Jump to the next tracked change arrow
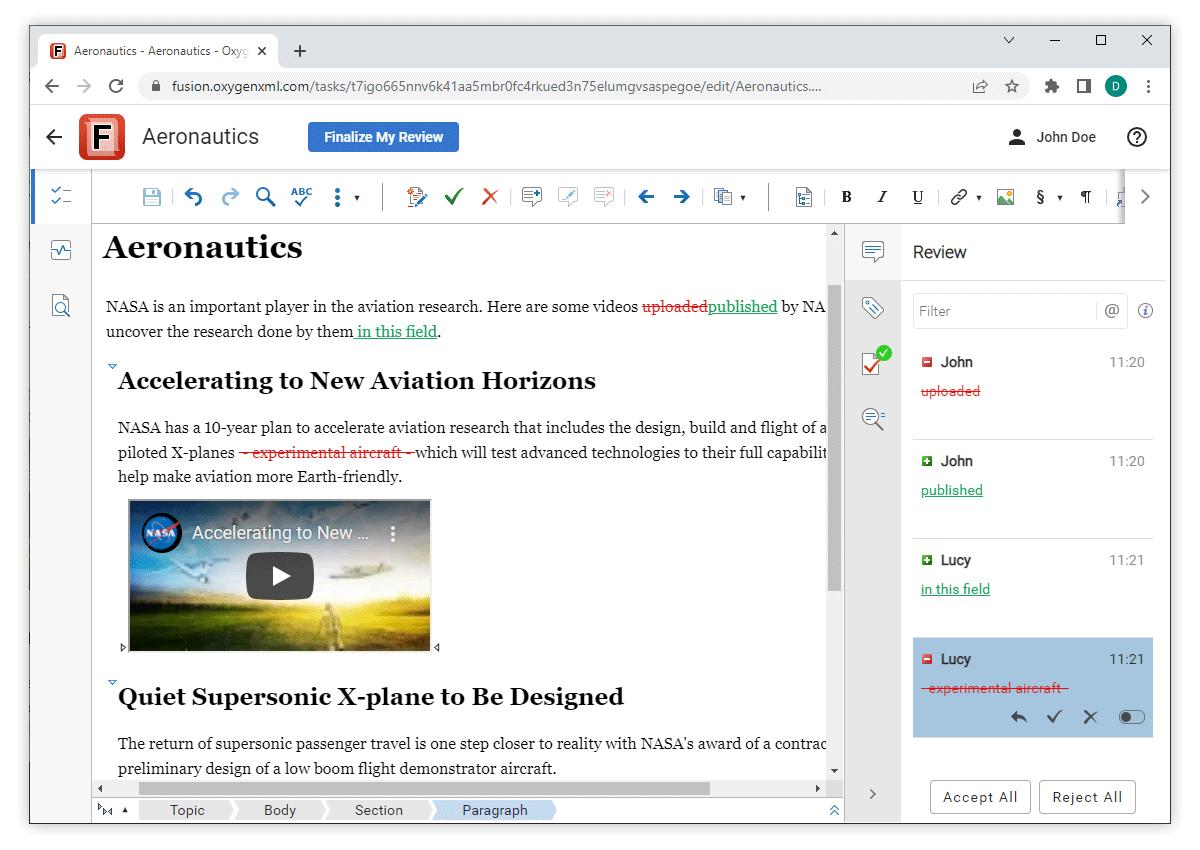Screen dimensions: 1200x850 click(681, 197)
